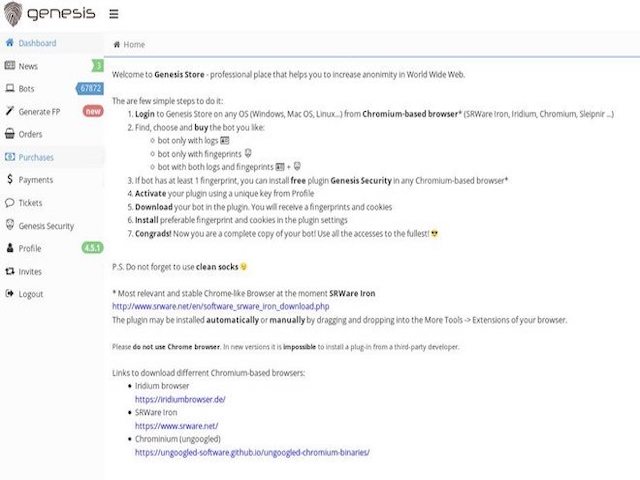The width and height of the screenshot is (640, 480).
Task: Click the Orders cart icon
Action: pos(10,134)
